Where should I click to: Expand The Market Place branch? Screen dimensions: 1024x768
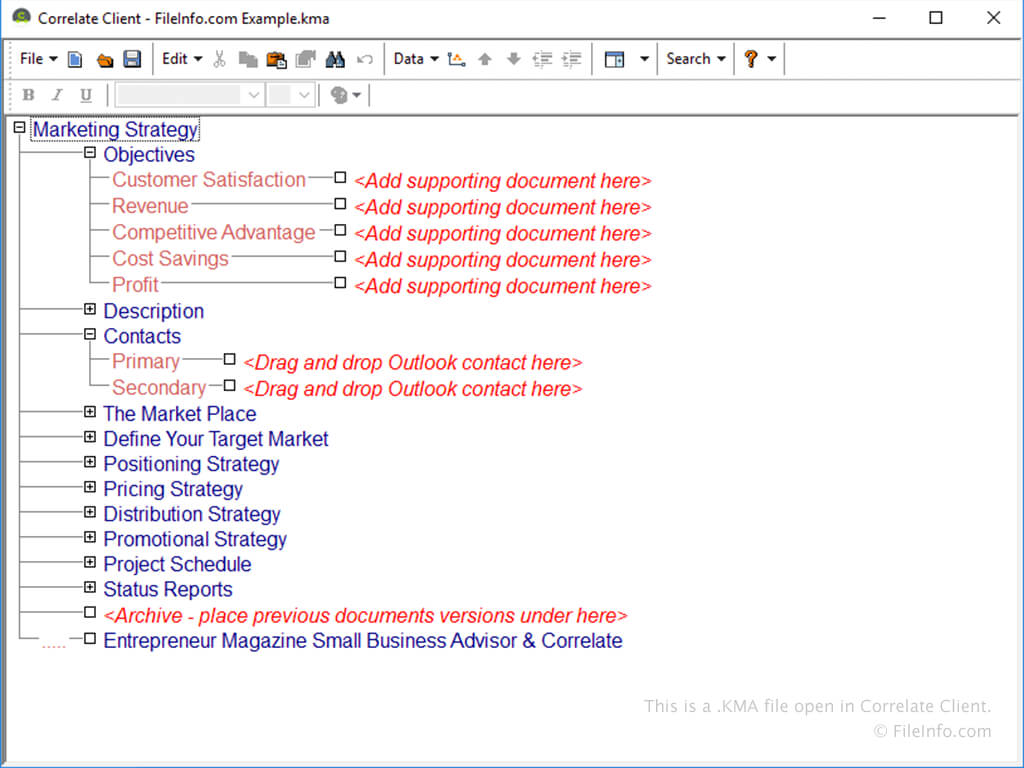pyautogui.click(x=90, y=412)
